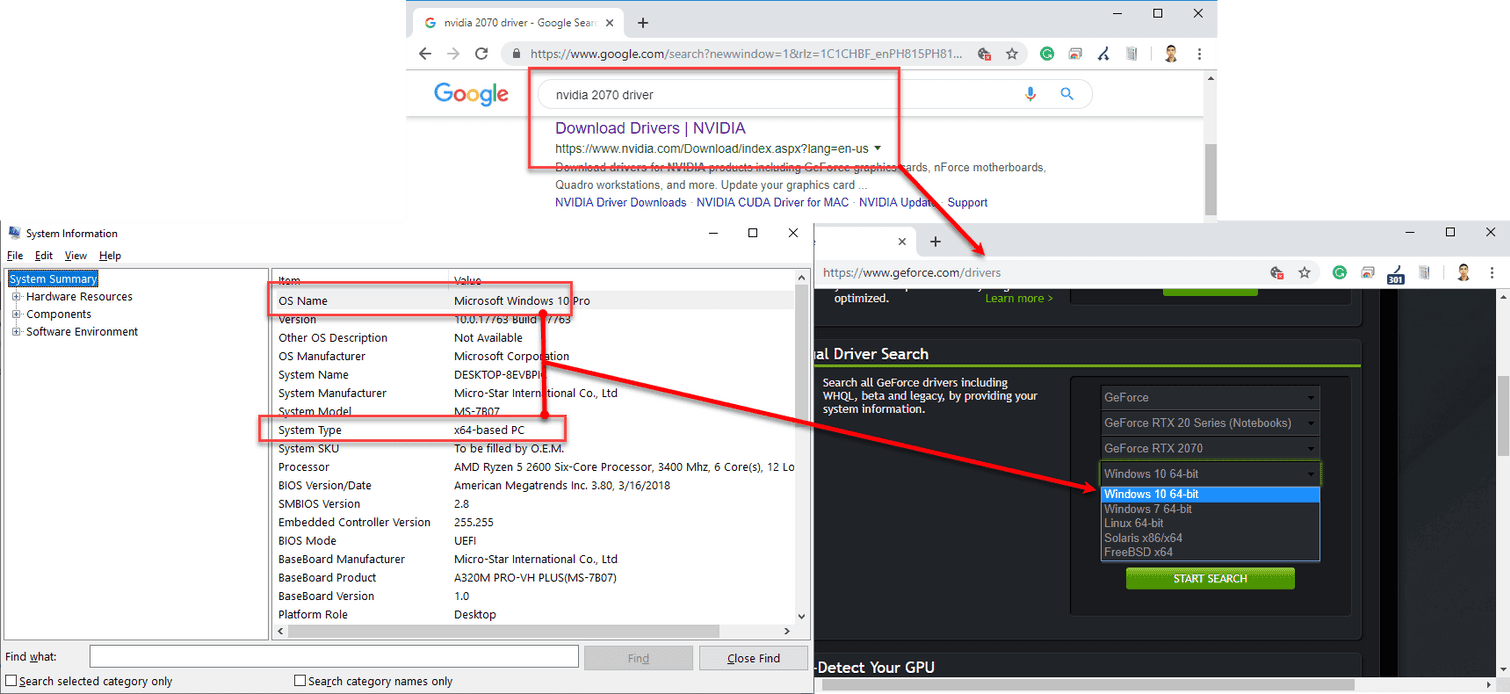Select 'Linux 64-bit' option

(1210, 523)
